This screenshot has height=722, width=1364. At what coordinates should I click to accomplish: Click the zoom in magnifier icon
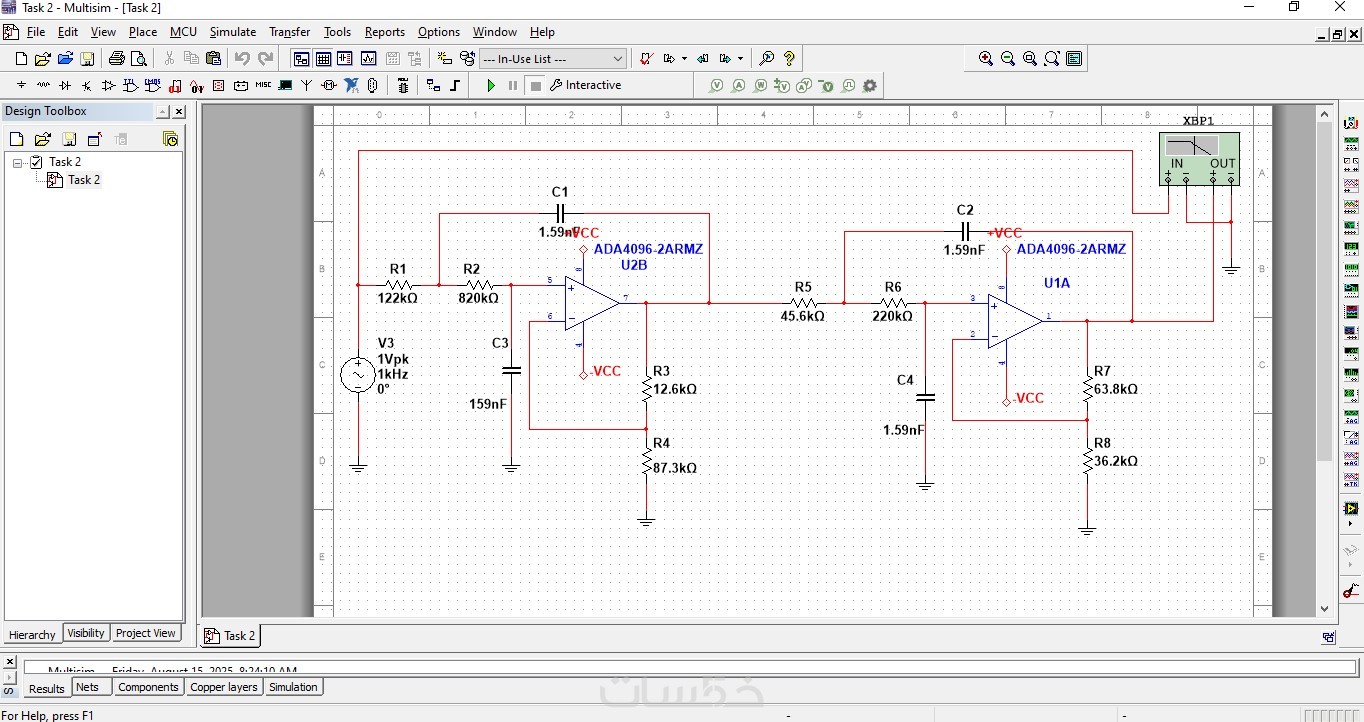[x=986, y=59]
